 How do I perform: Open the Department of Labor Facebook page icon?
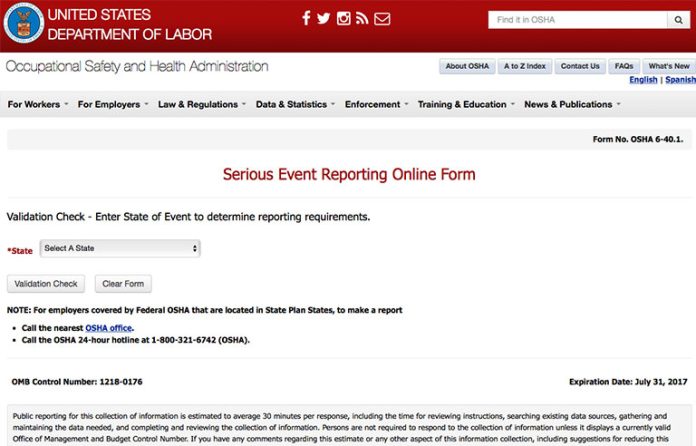(306, 18)
